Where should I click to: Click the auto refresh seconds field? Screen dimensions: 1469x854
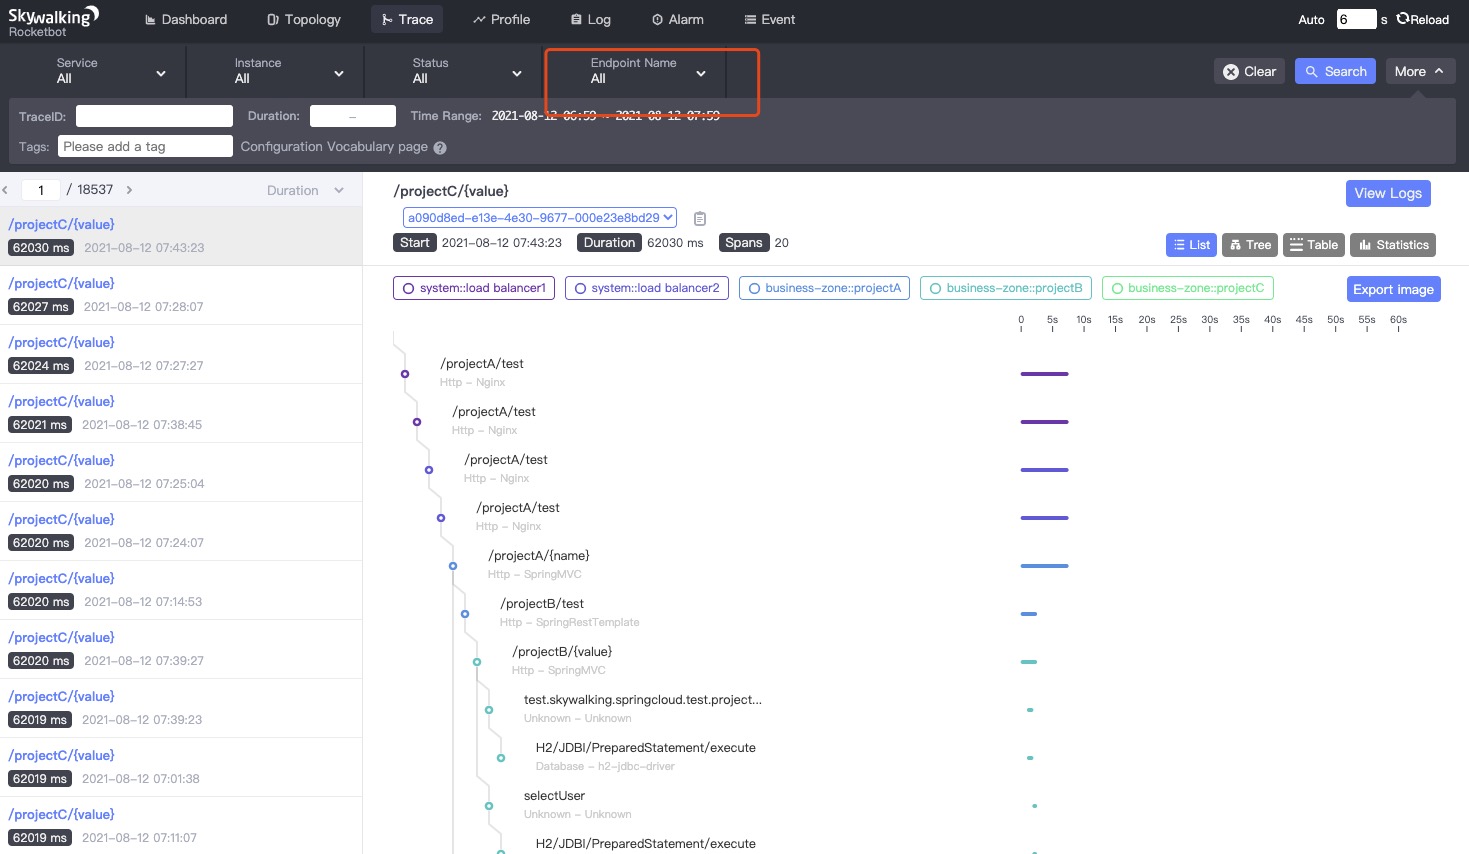[x=1356, y=19]
